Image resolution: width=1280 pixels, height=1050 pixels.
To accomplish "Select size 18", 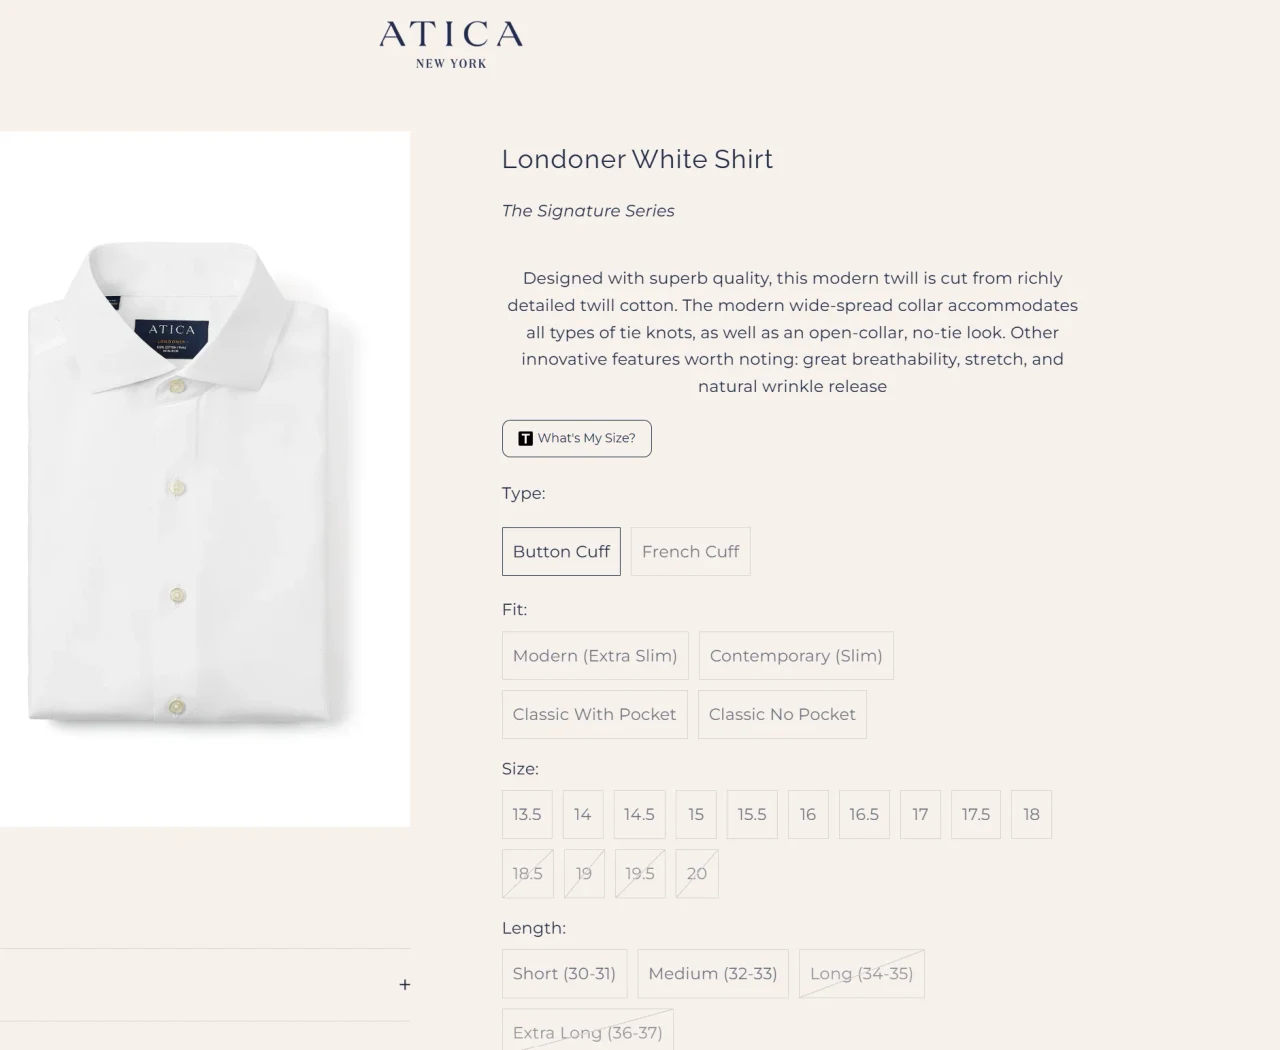I will 1031,814.
